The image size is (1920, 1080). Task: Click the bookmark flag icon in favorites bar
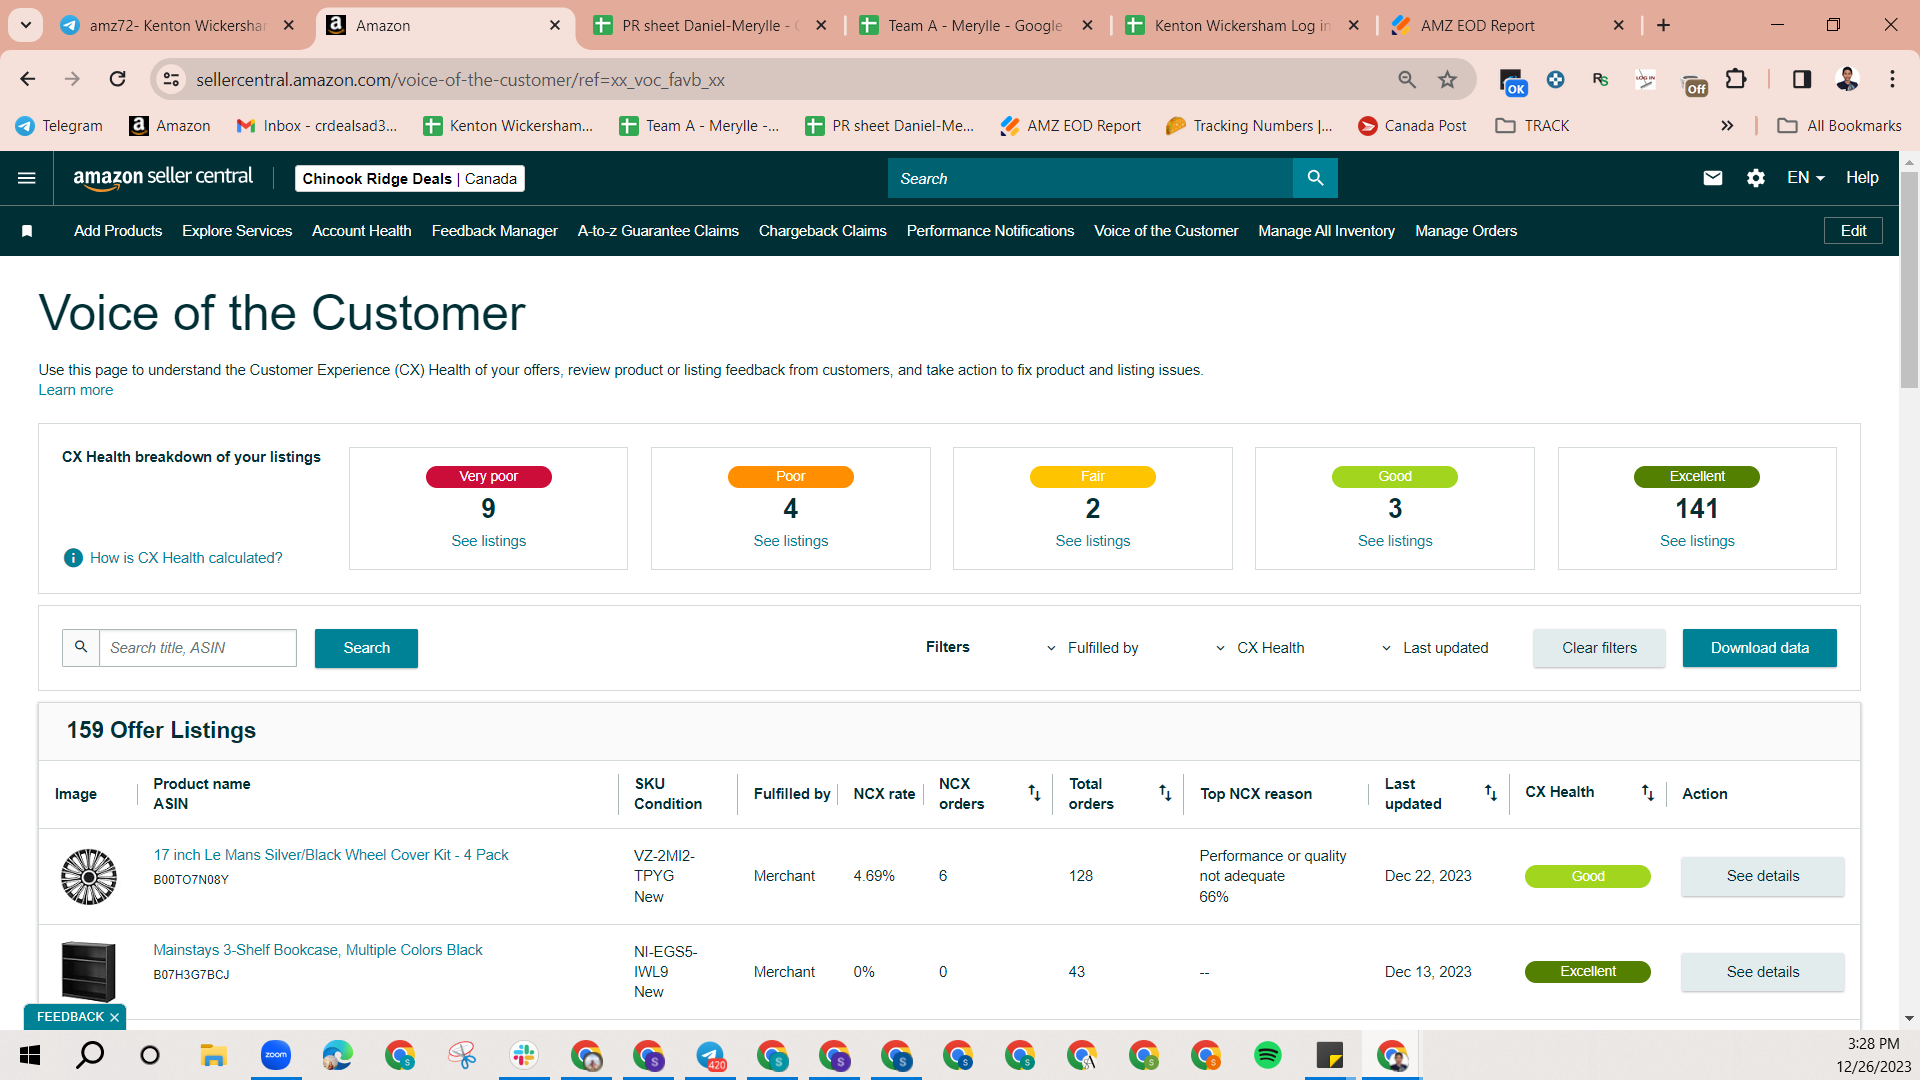point(27,231)
